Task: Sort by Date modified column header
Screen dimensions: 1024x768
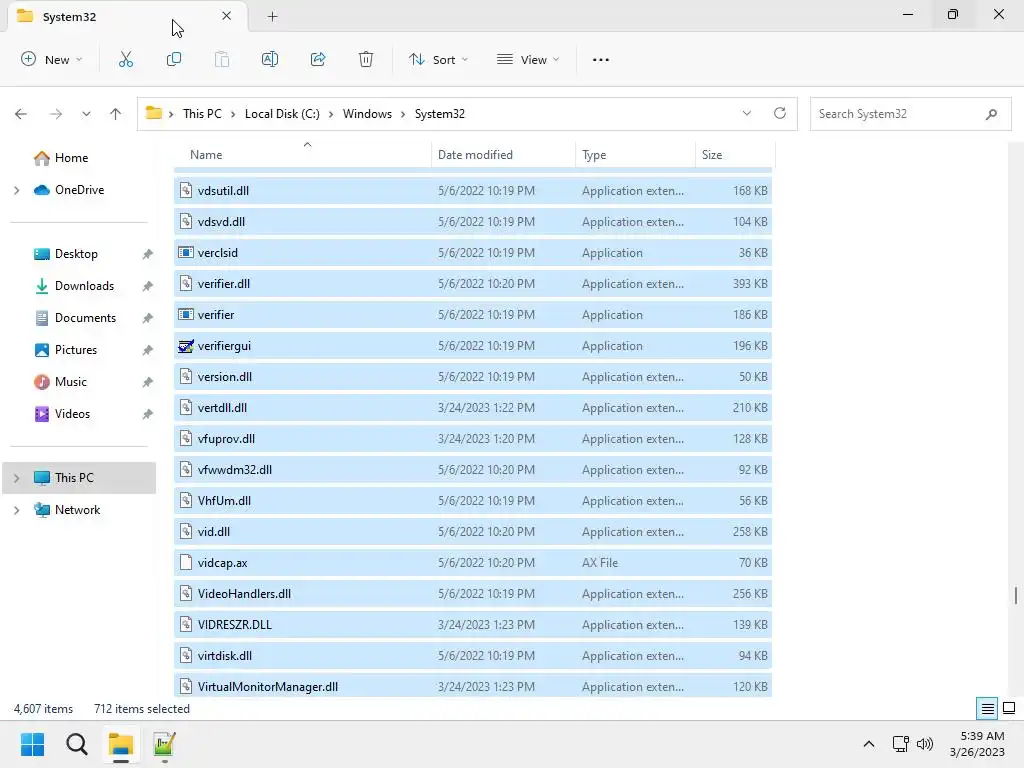Action: [x=503, y=155]
